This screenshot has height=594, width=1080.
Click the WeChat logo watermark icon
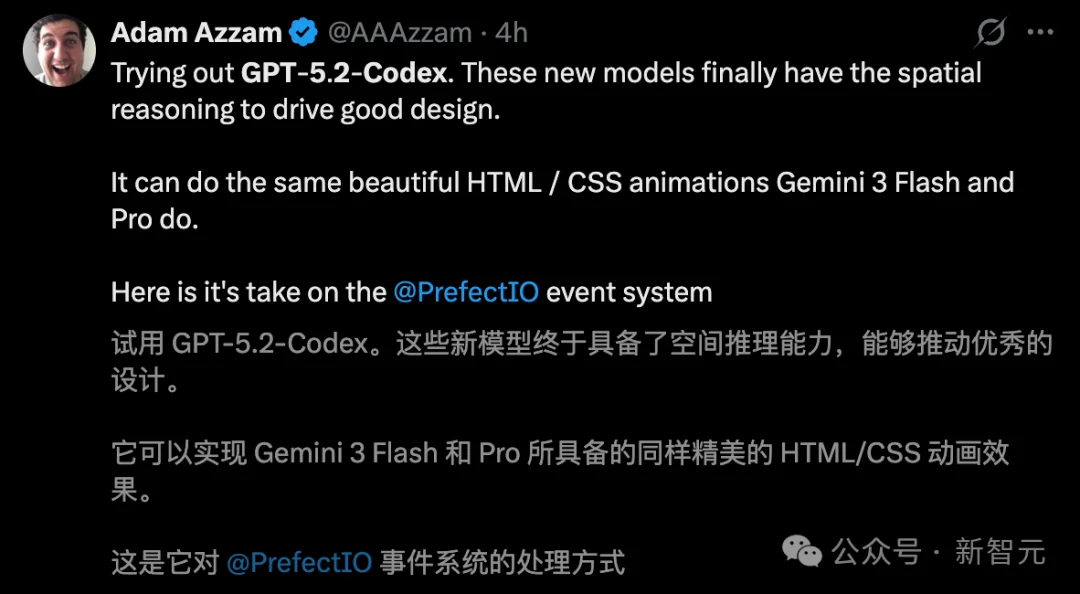pos(802,550)
